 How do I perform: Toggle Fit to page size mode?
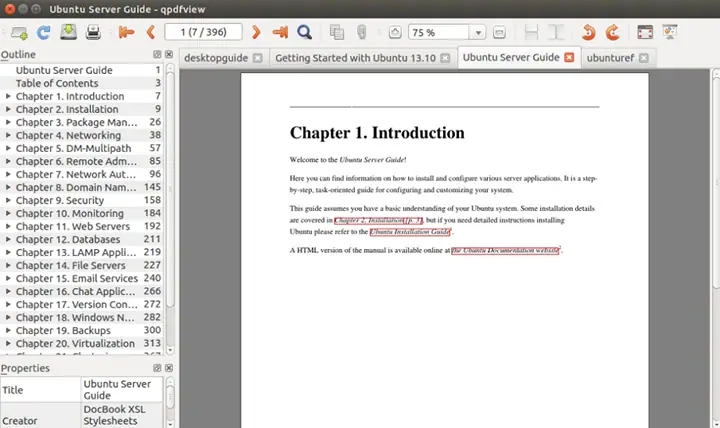tap(556, 32)
